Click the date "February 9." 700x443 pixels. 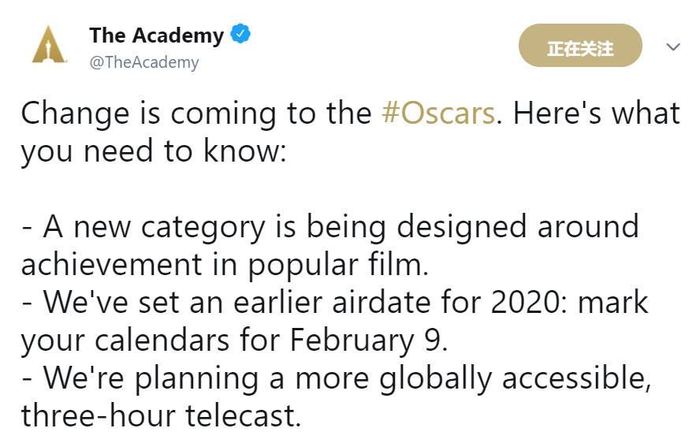point(369,341)
